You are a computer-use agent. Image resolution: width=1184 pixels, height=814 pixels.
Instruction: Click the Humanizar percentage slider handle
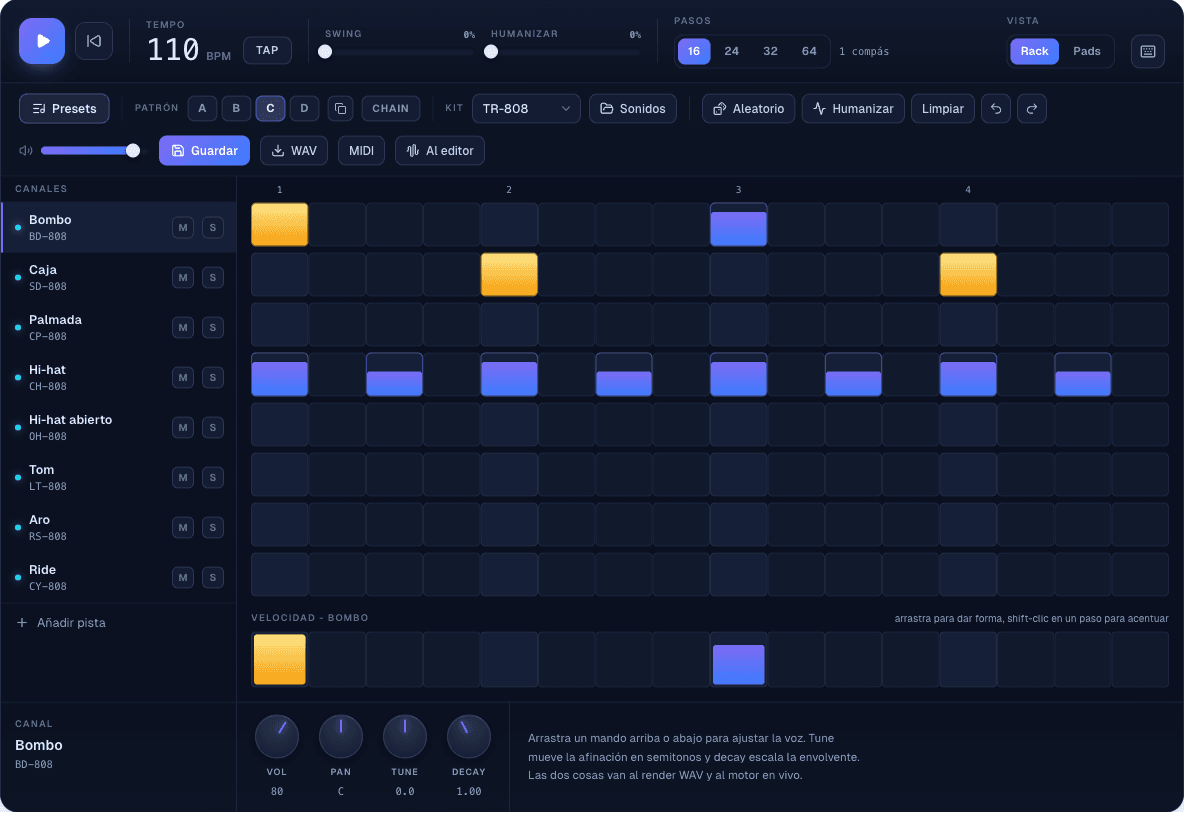coord(491,51)
